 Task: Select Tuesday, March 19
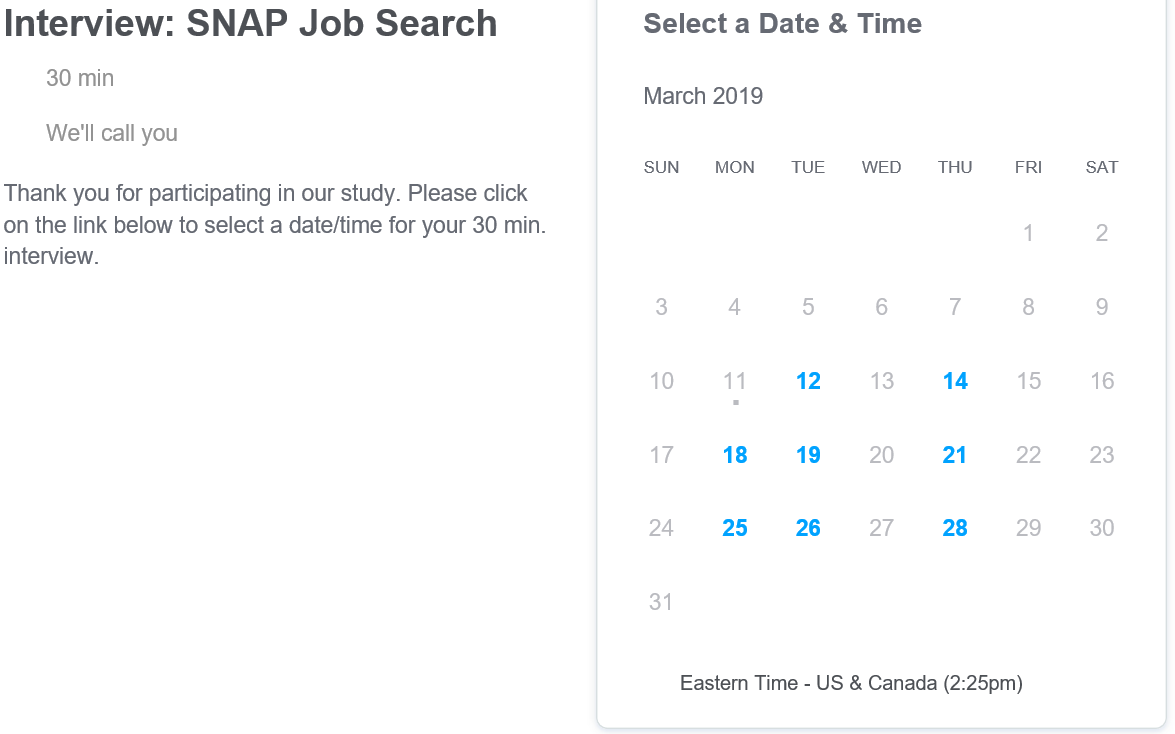808,455
